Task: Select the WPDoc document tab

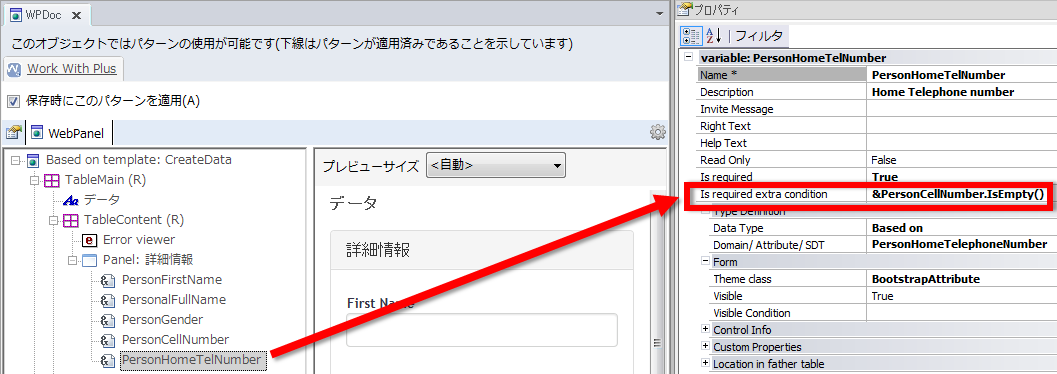Action: click(x=47, y=14)
